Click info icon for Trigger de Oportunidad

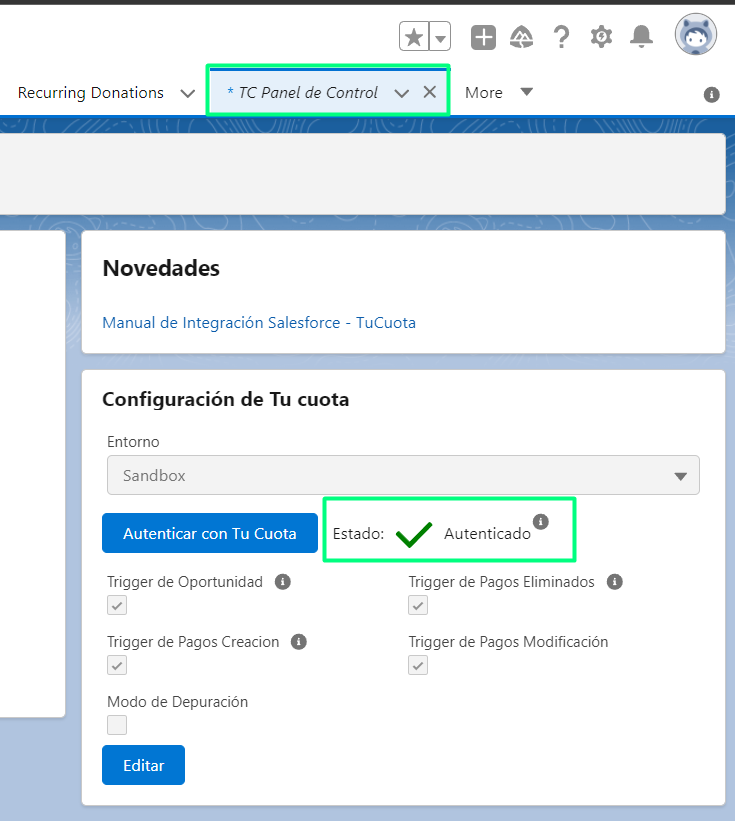pyautogui.click(x=283, y=582)
